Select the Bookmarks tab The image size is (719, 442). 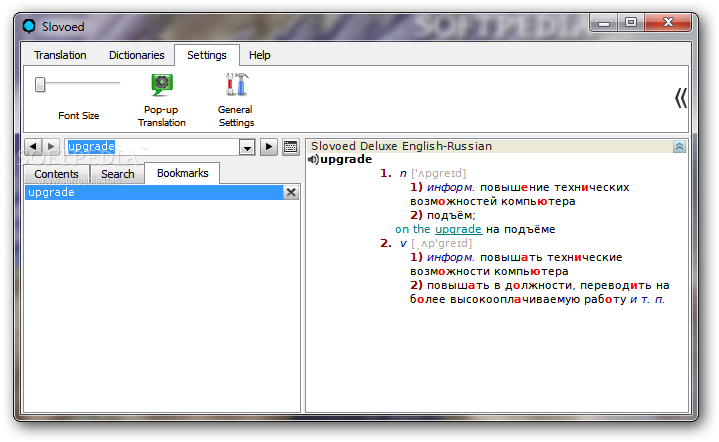[183, 173]
